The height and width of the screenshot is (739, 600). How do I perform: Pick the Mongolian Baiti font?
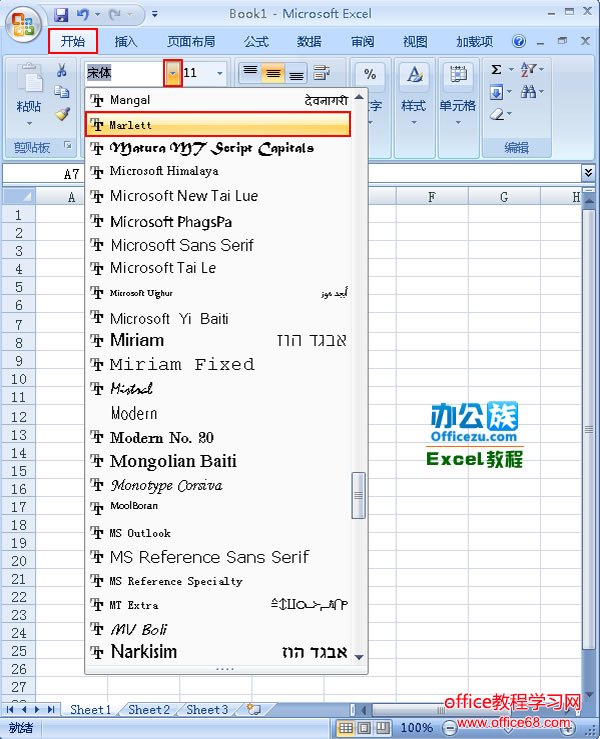pyautogui.click(x=218, y=461)
